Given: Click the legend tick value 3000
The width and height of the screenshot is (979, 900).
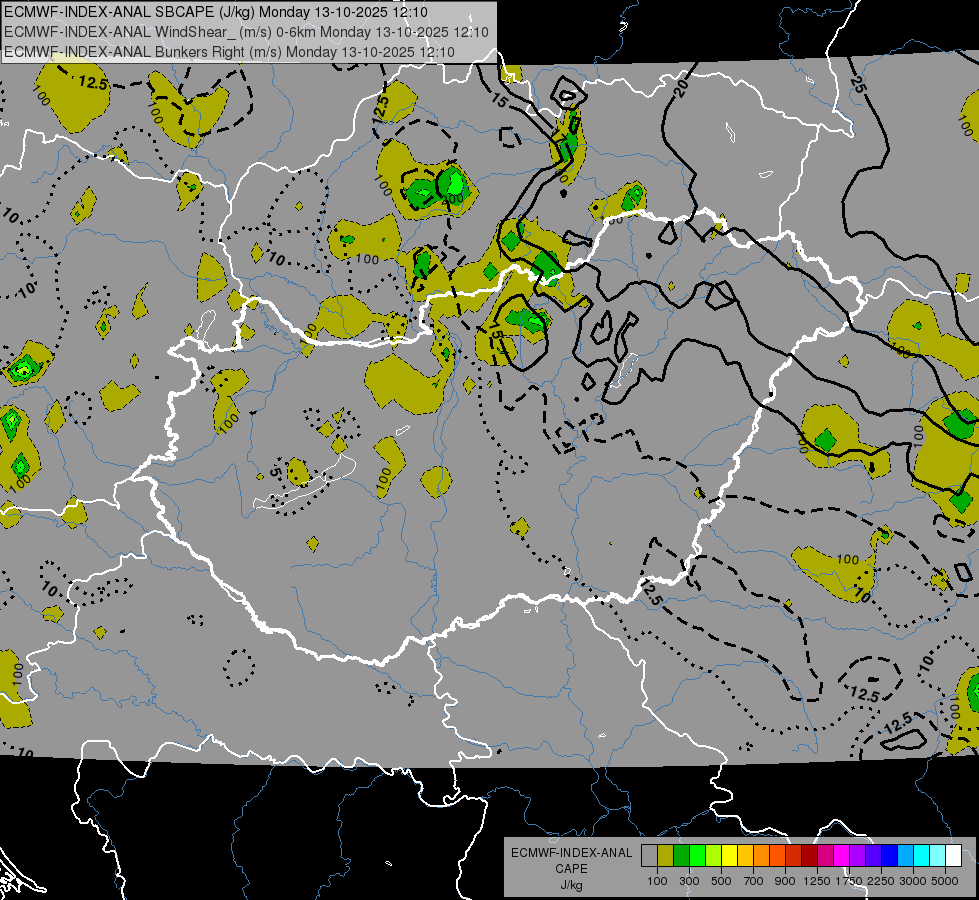Looking at the screenshot, I should [x=913, y=881].
